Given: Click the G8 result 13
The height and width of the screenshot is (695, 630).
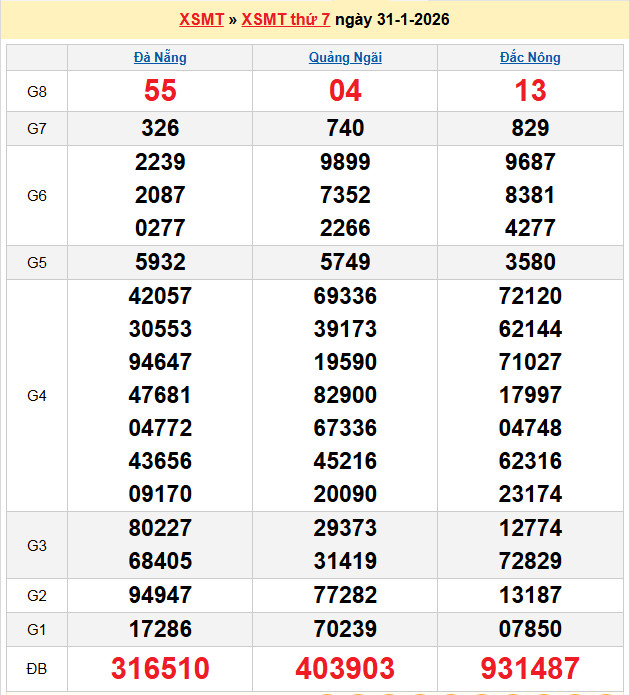Looking at the screenshot, I should [x=530, y=91].
